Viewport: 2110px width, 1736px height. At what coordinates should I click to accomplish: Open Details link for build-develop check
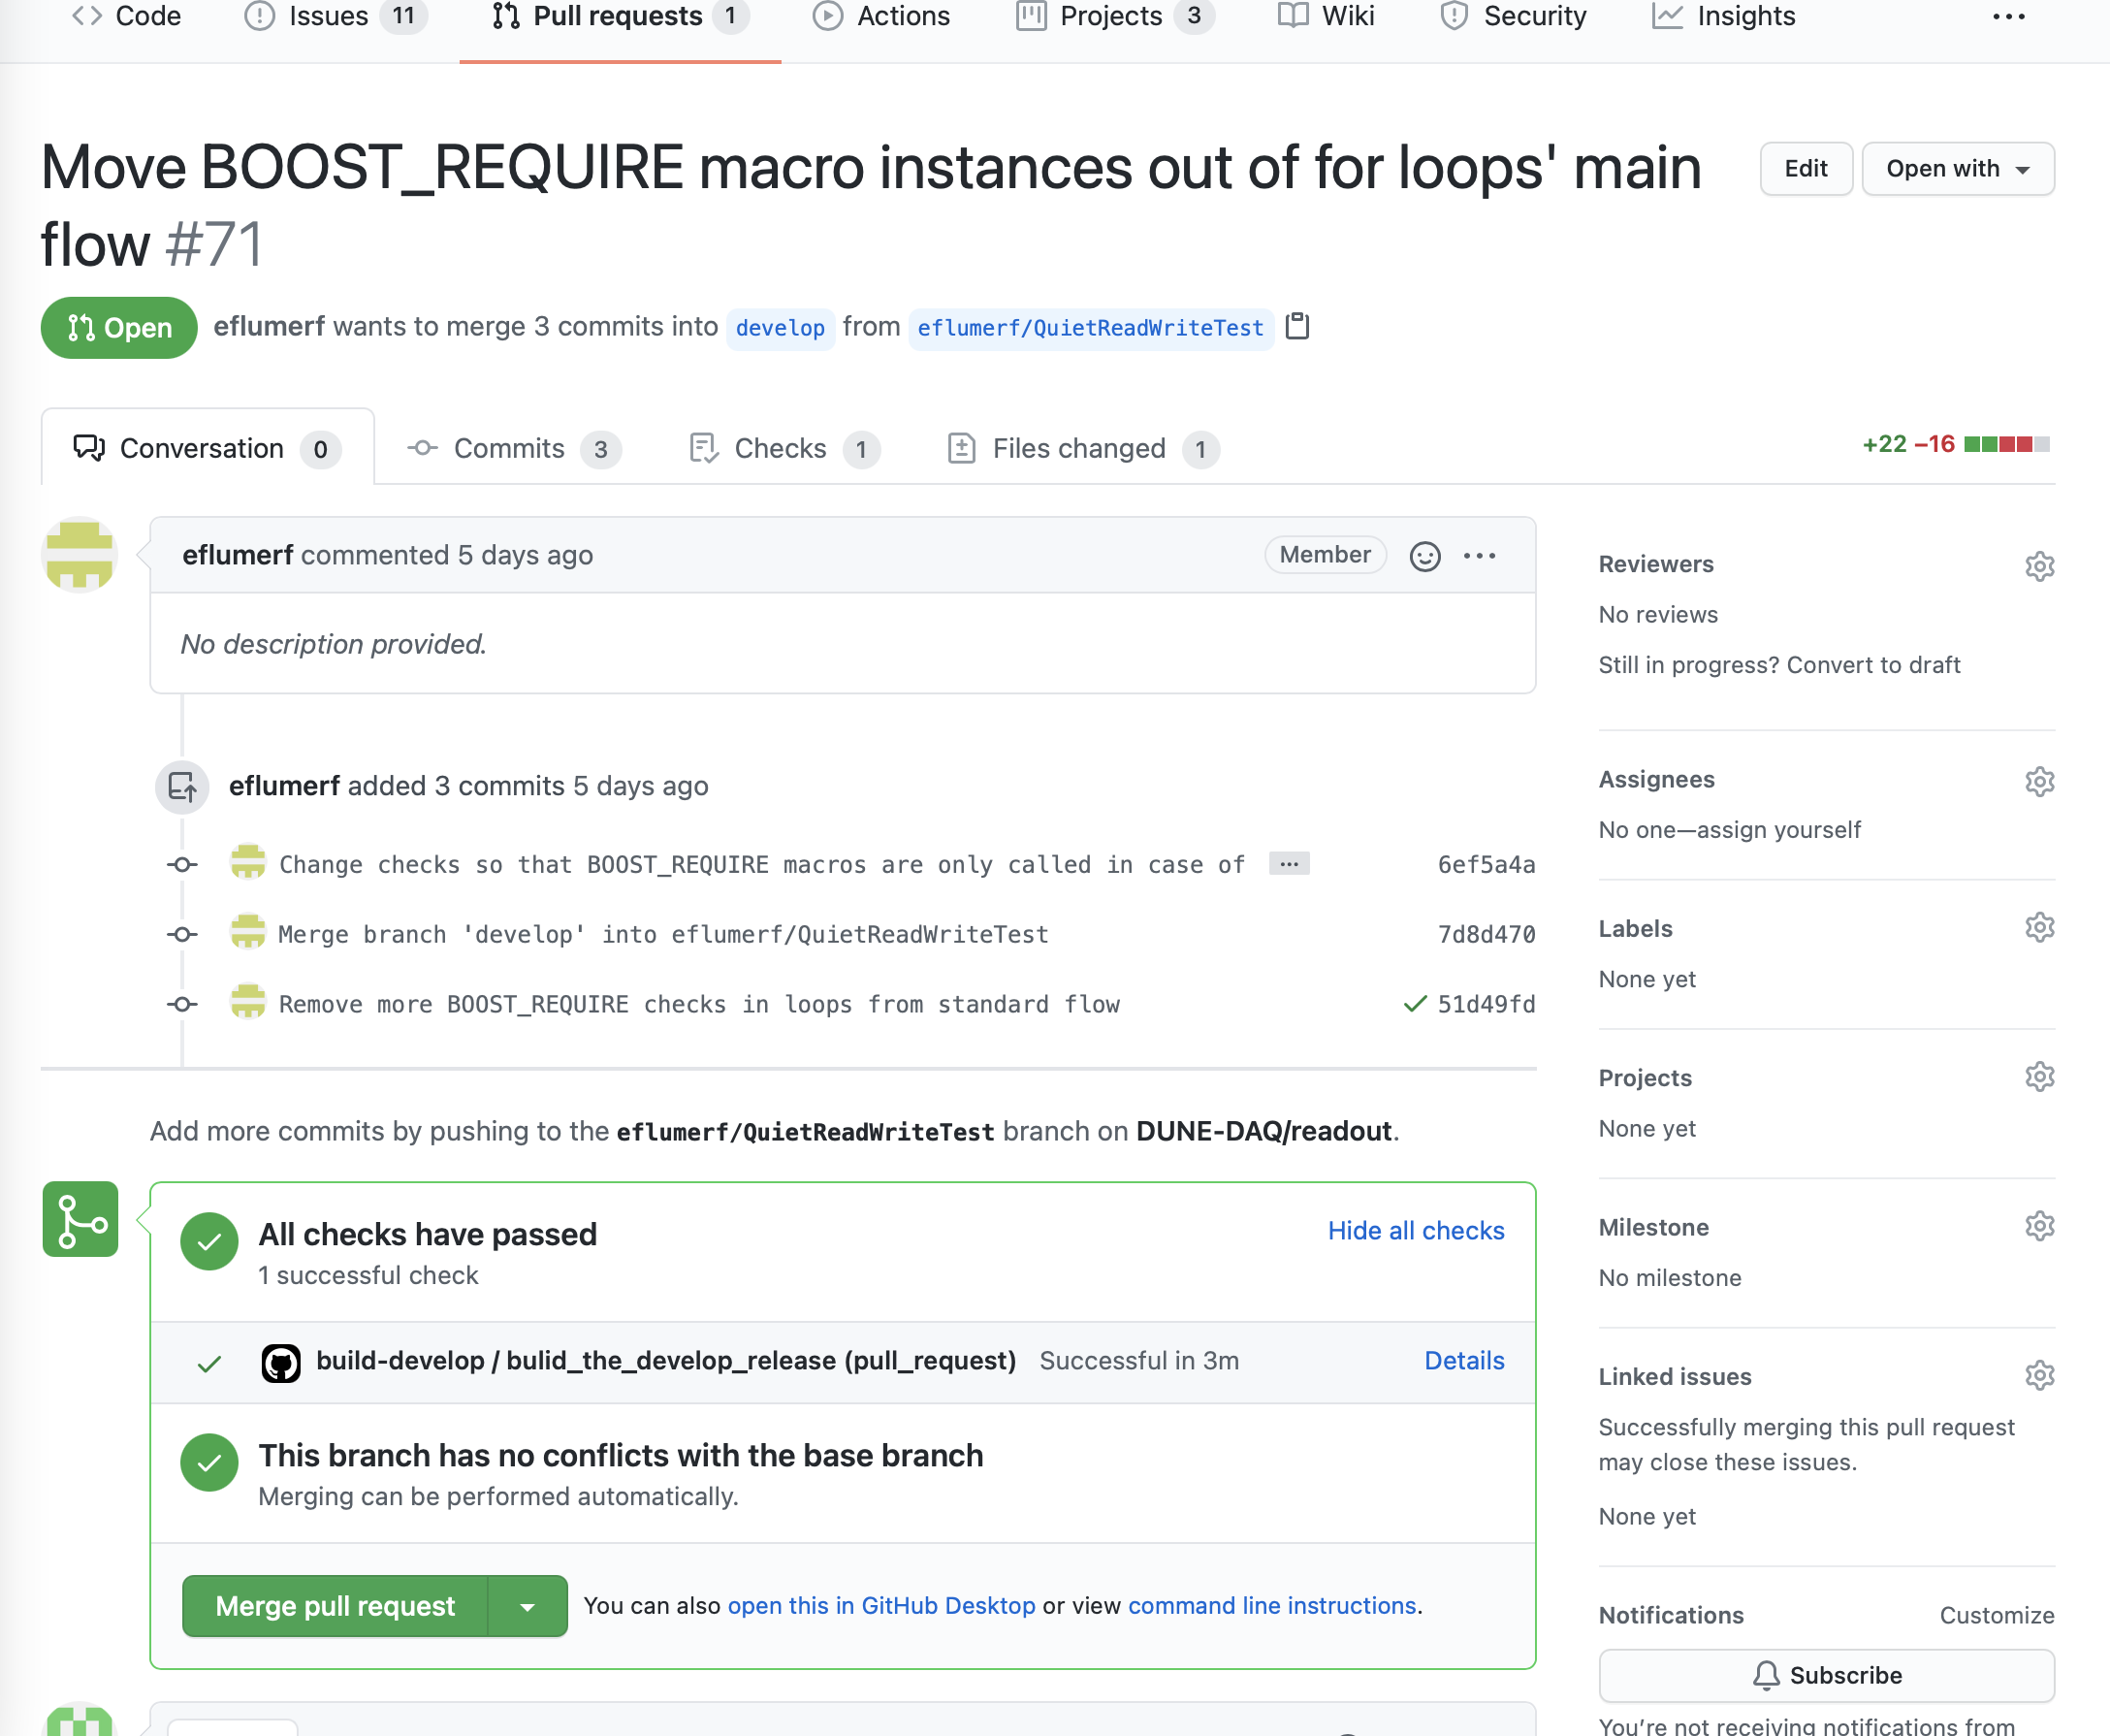pos(1463,1361)
